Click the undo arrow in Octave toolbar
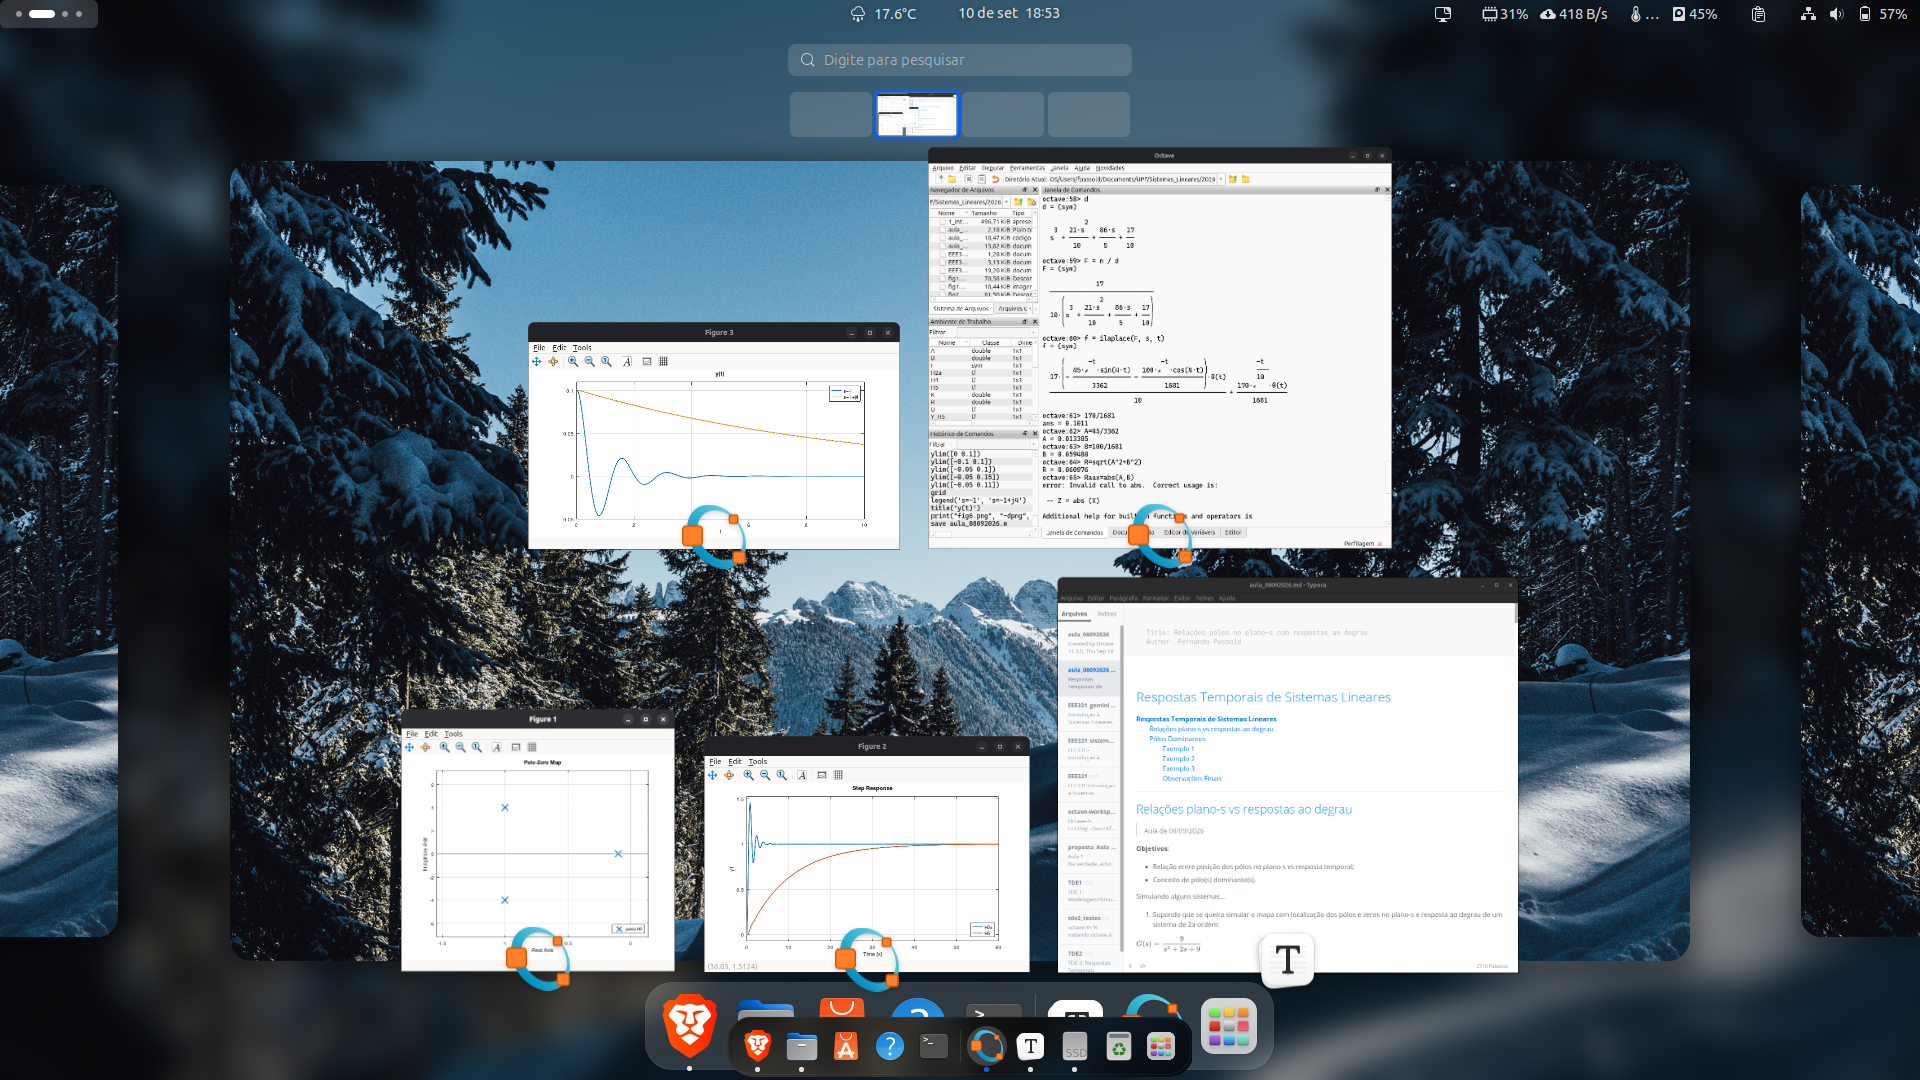 [995, 180]
